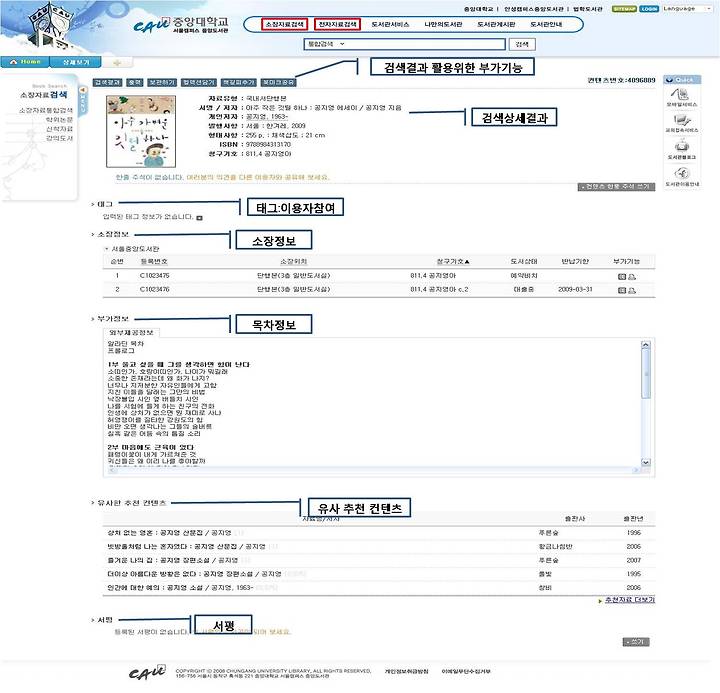720x693 pixels.
Task: Switch to the 상세보기 tab
Action: (x=75, y=62)
